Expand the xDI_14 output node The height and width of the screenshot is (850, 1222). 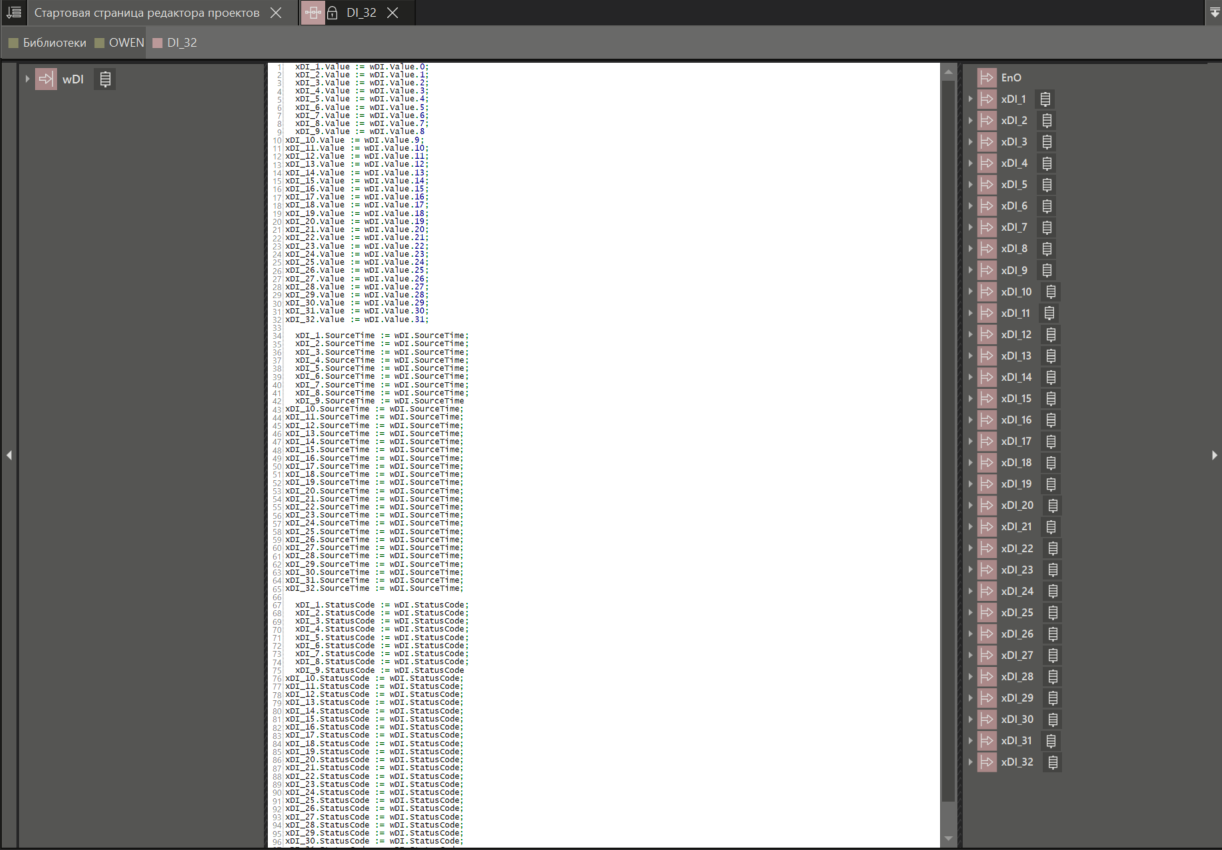point(970,378)
